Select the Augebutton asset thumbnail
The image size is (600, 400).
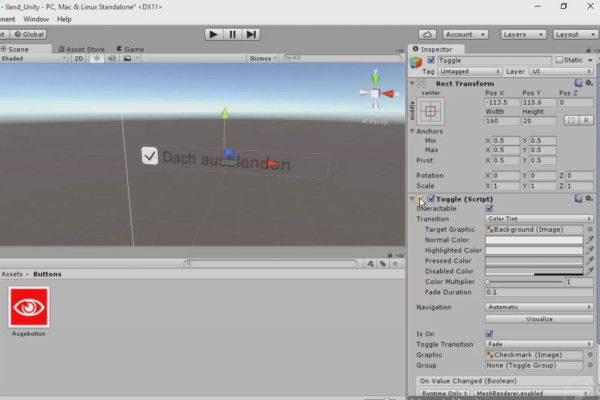tap(29, 307)
